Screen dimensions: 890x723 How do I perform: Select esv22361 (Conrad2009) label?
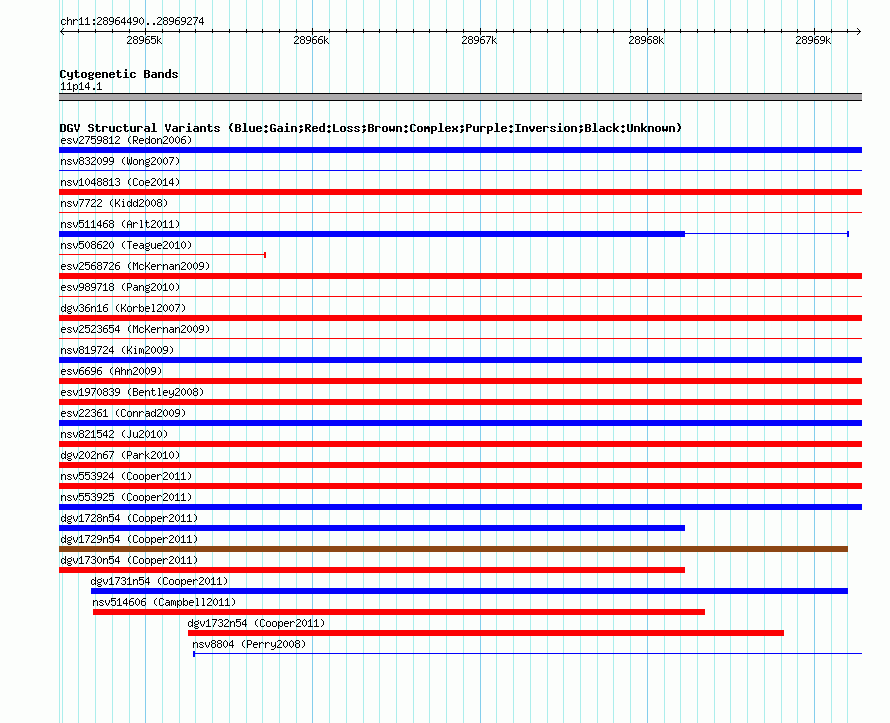123,413
